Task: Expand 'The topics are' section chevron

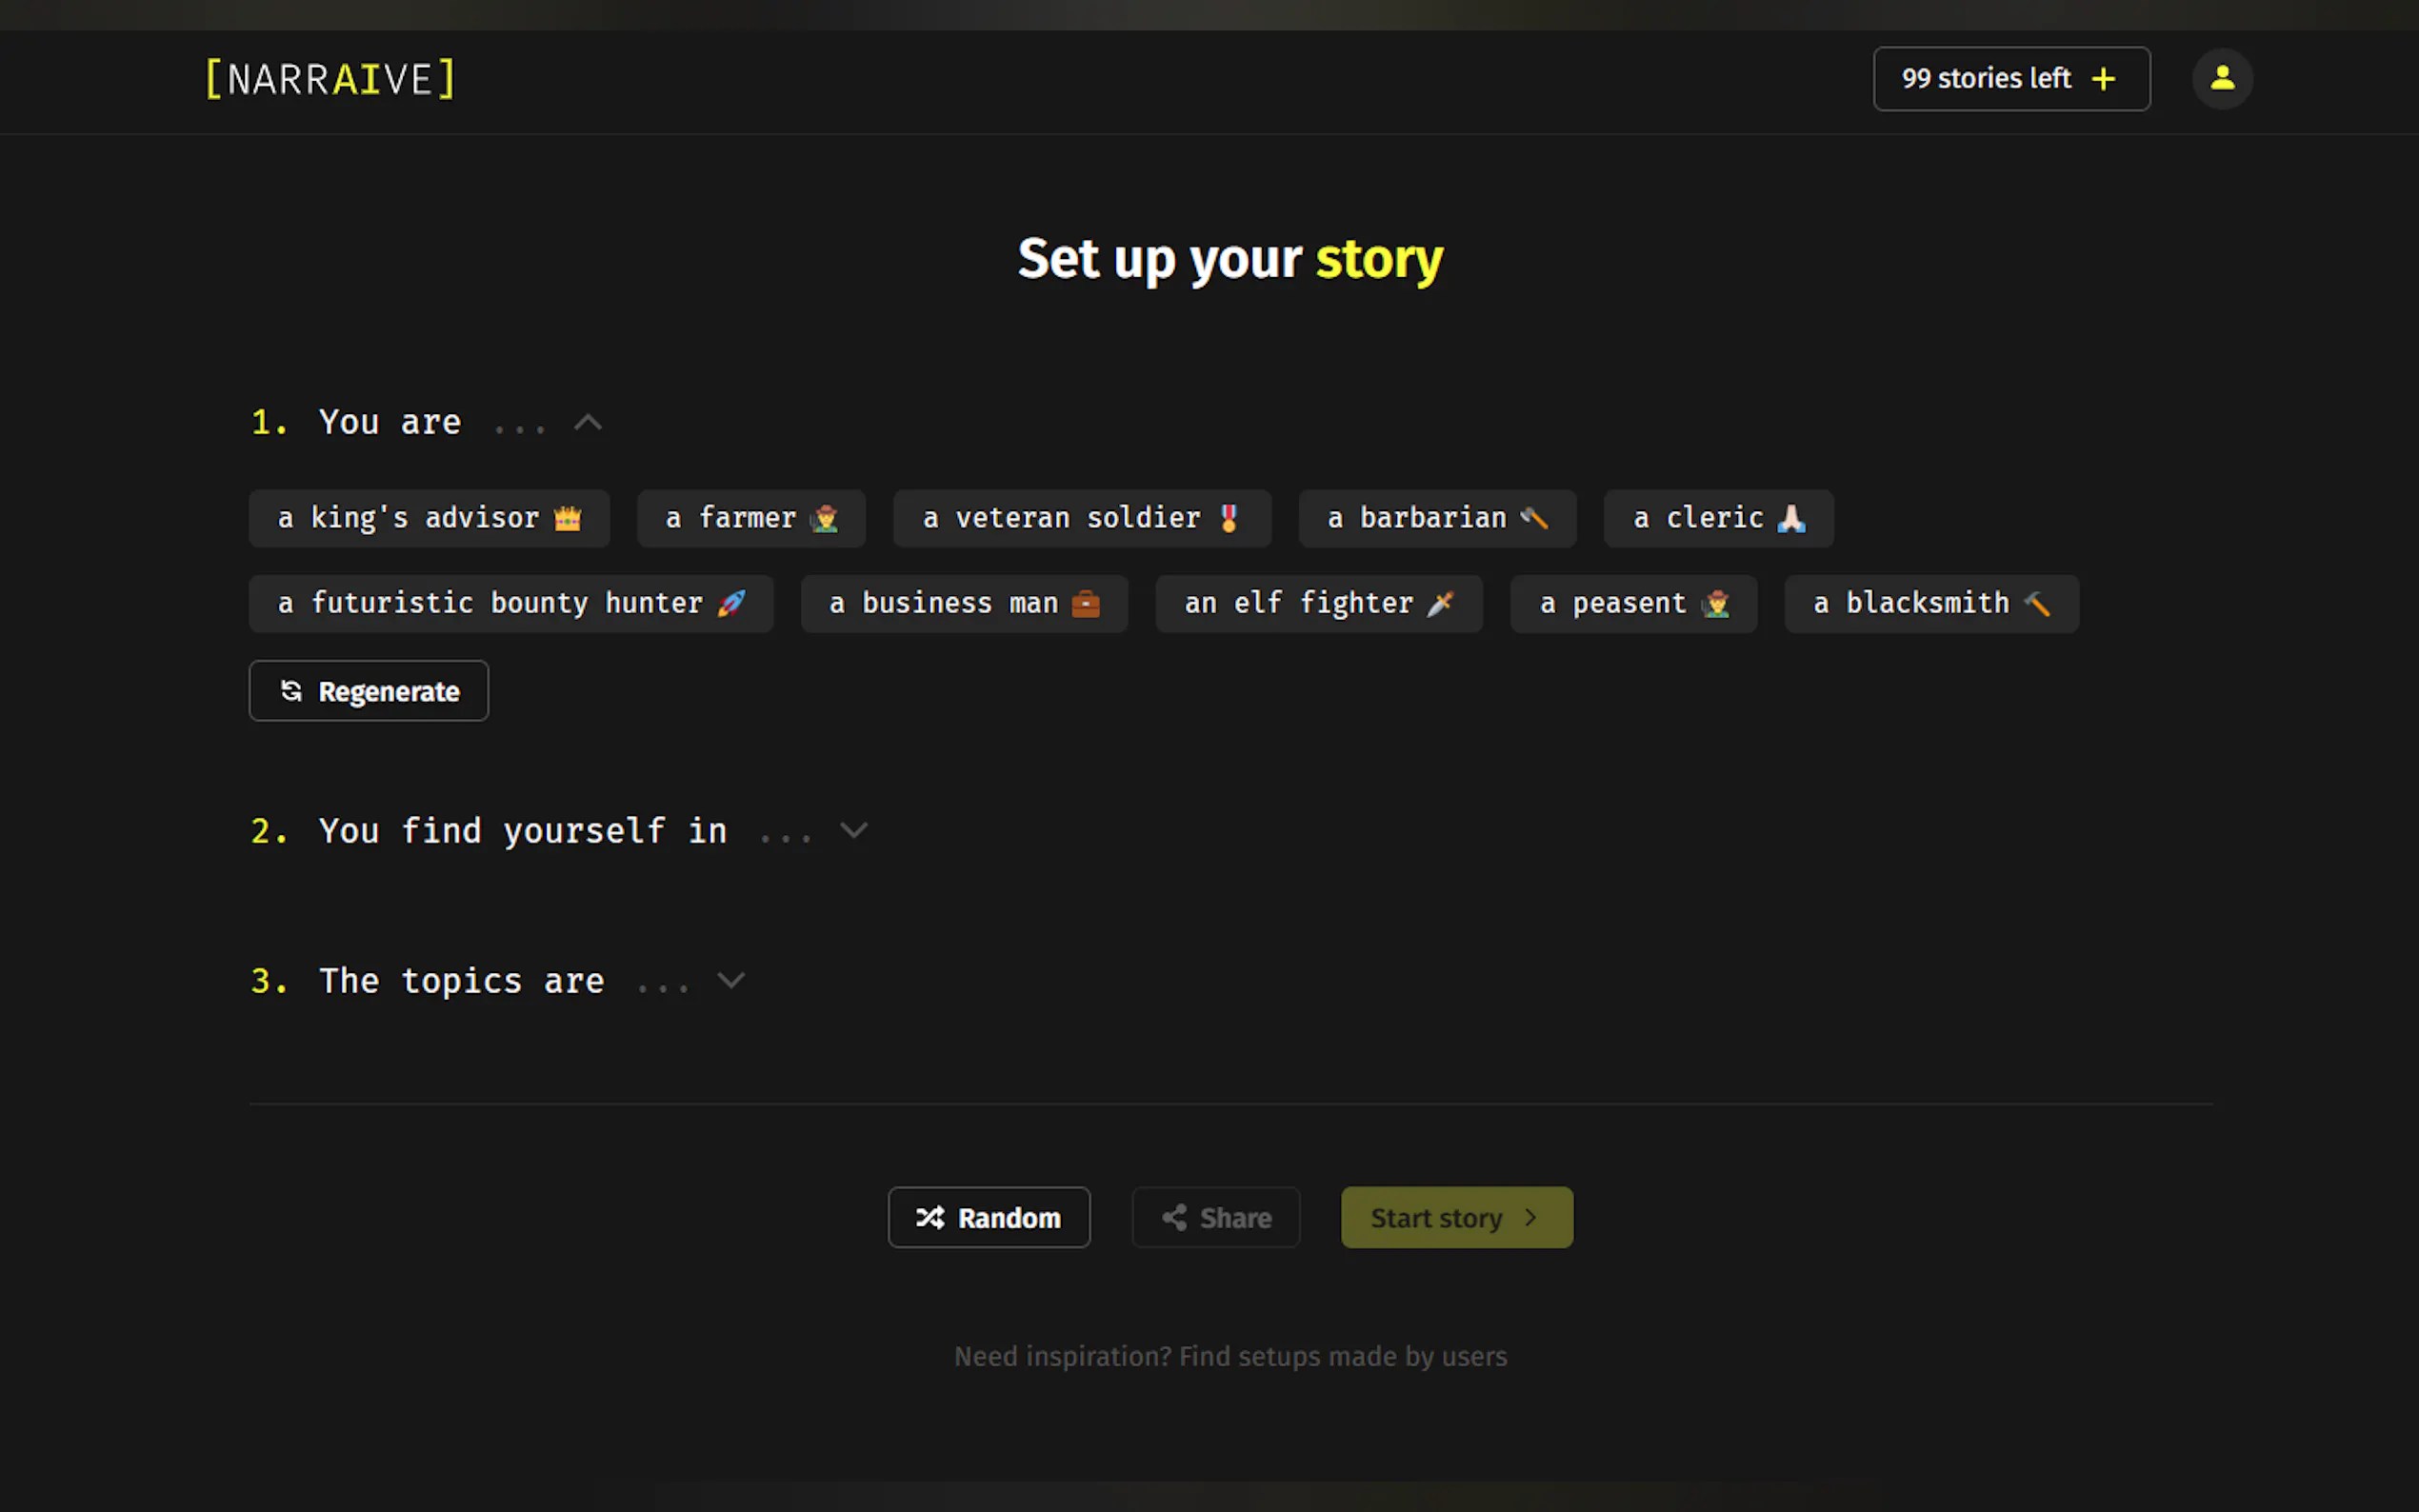Action: (731, 981)
